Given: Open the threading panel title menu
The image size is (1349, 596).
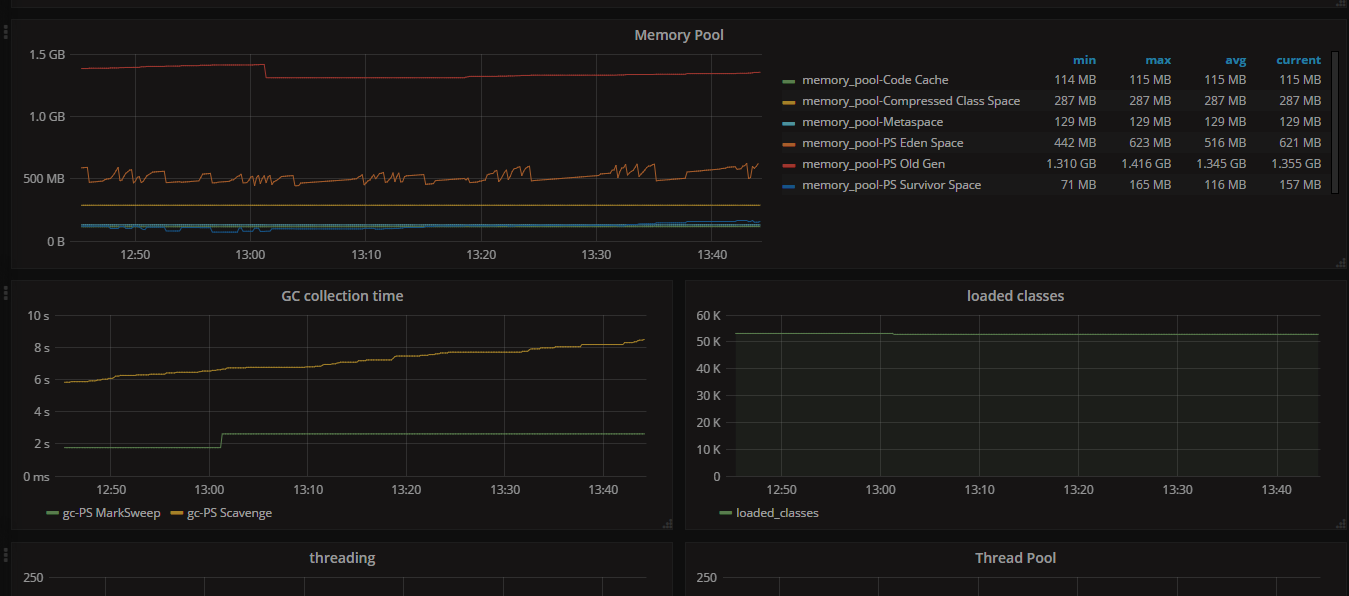Looking at the screenshot, I should [342, 558].
